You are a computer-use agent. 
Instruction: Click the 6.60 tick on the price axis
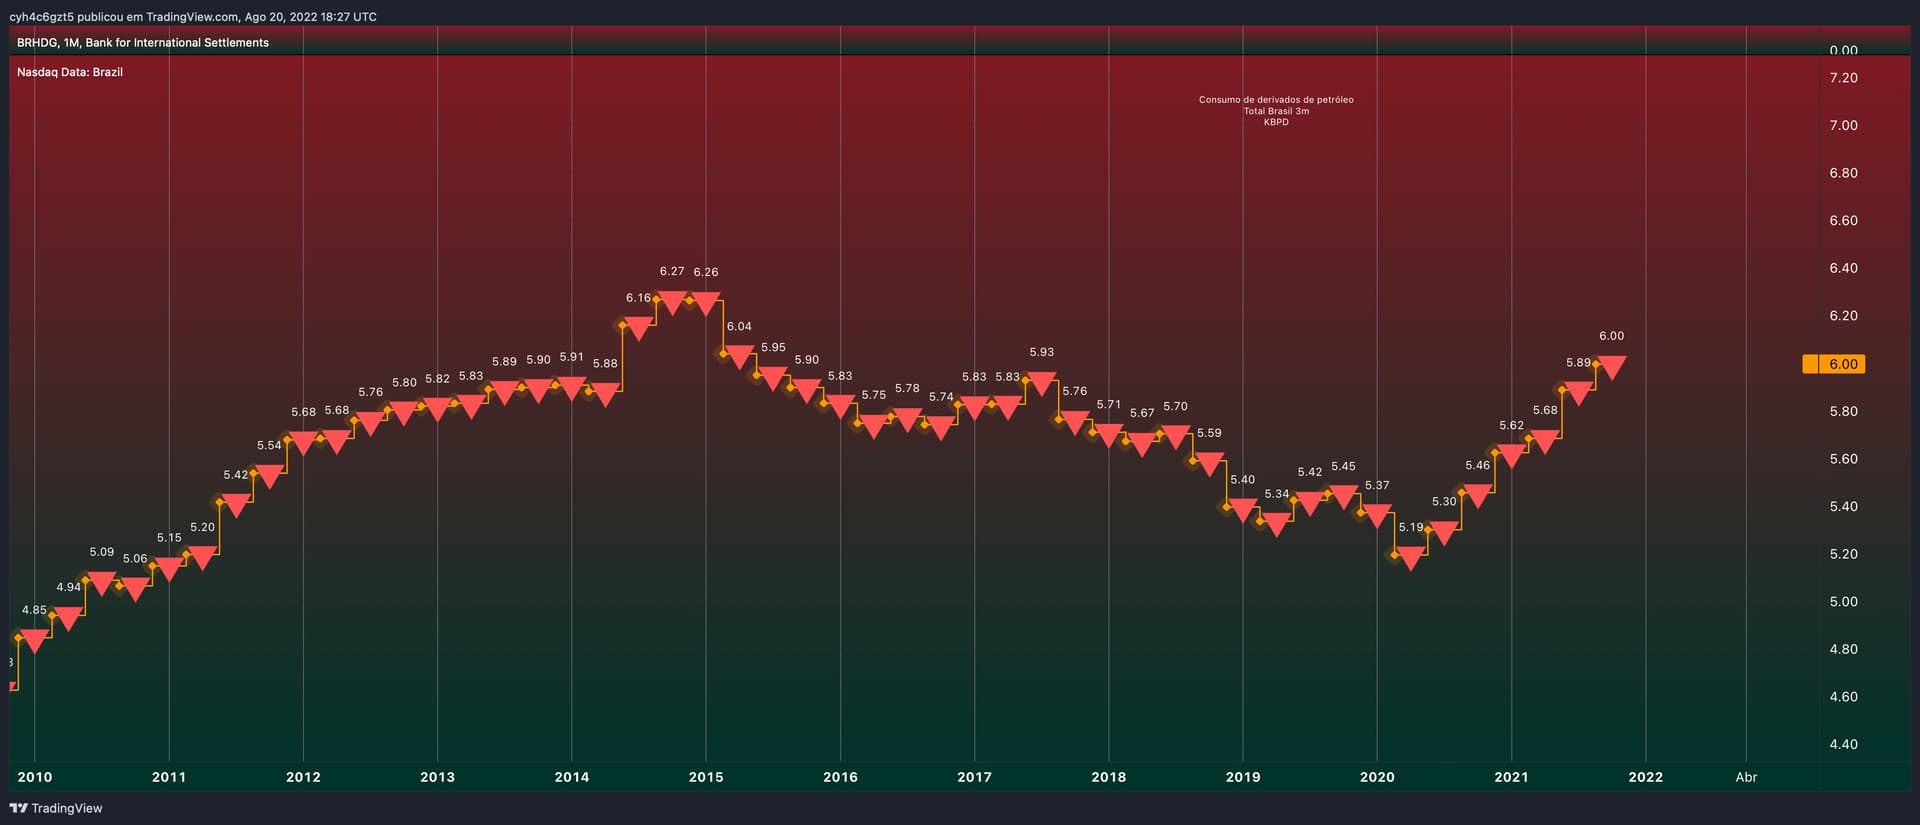[x=1843, y=221]
